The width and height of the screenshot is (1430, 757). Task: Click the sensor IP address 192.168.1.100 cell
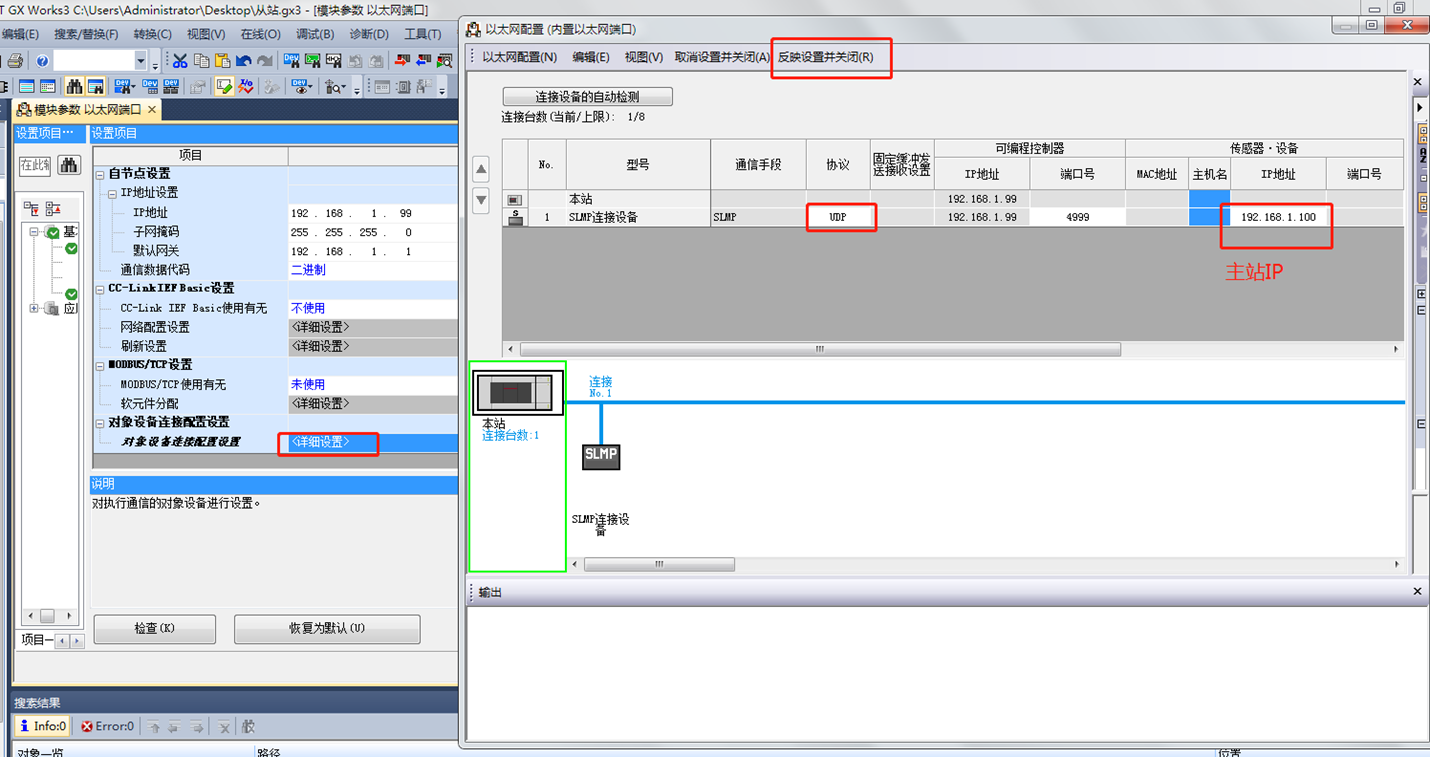(1277, 217)
